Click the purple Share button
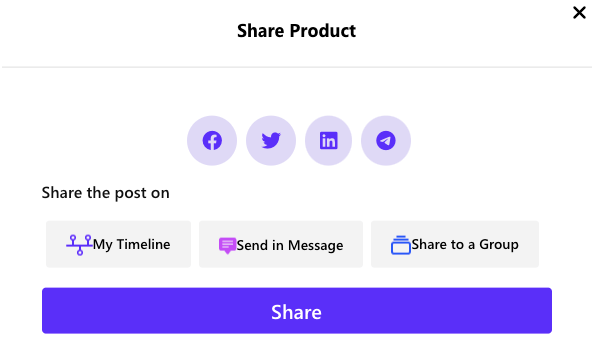 297,310
